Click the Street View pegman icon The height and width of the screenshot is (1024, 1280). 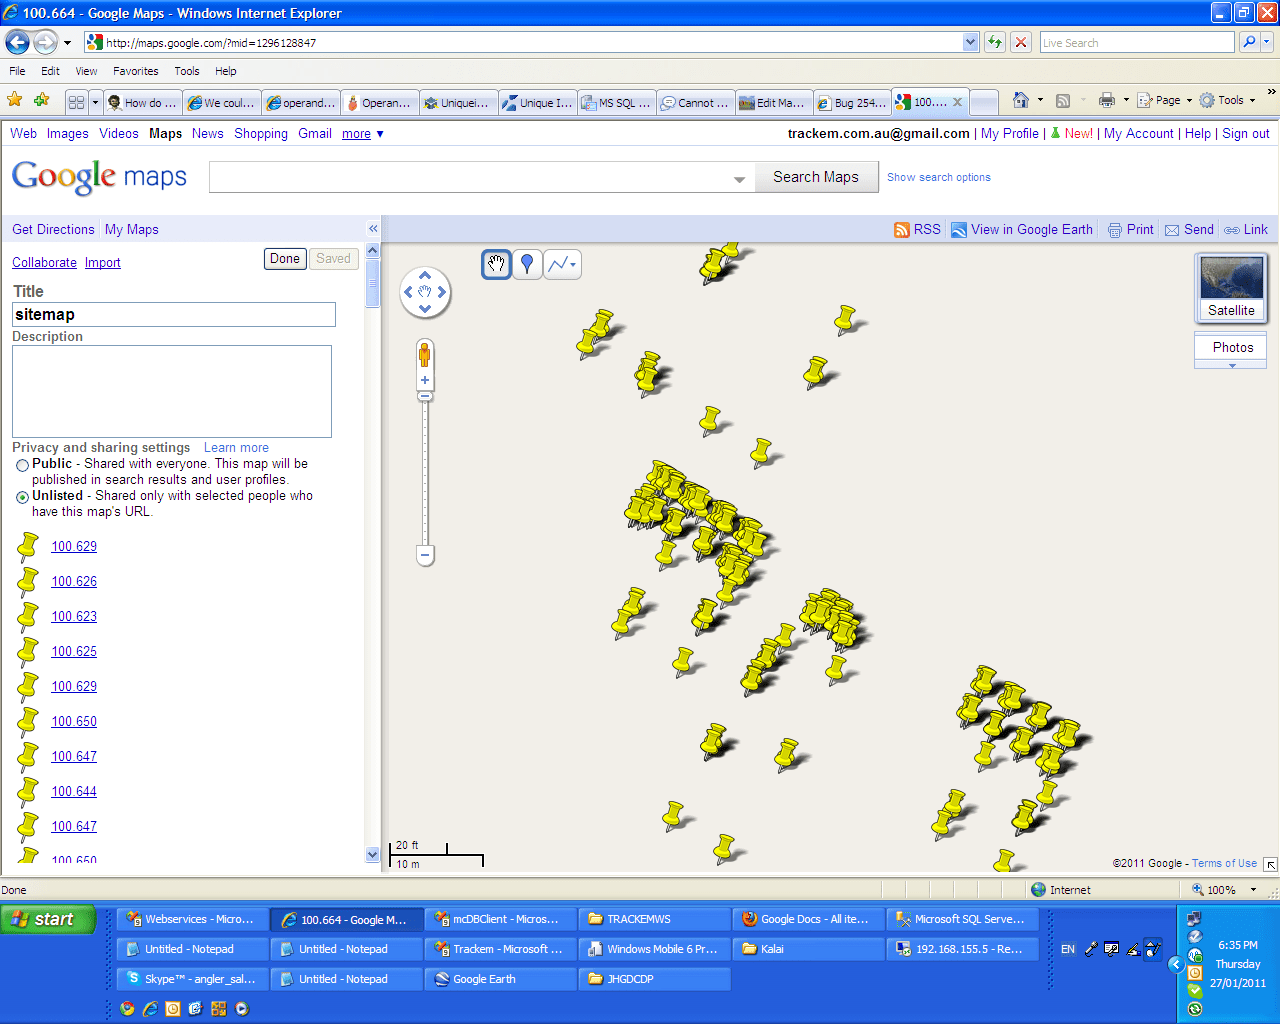[425, 355]
